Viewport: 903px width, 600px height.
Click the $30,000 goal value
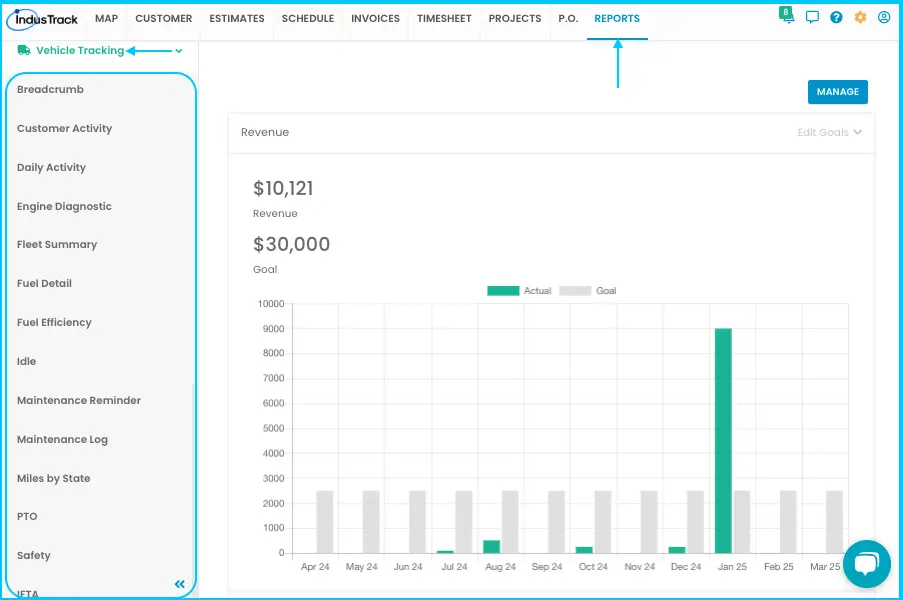coord(291,244)
